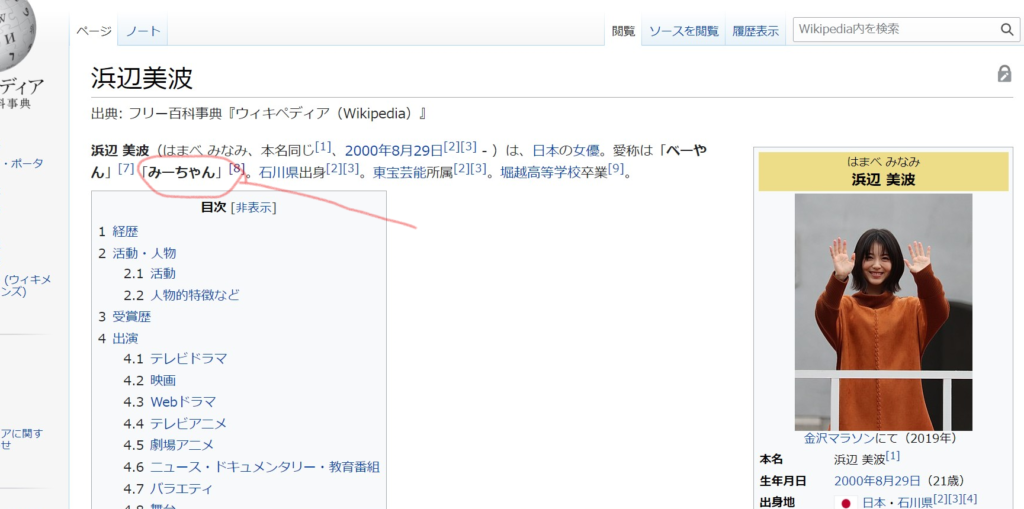Switch to the ノート tab
Image resolution: width=1024 pixels, height=509 pixels.
tap(143, 31)
